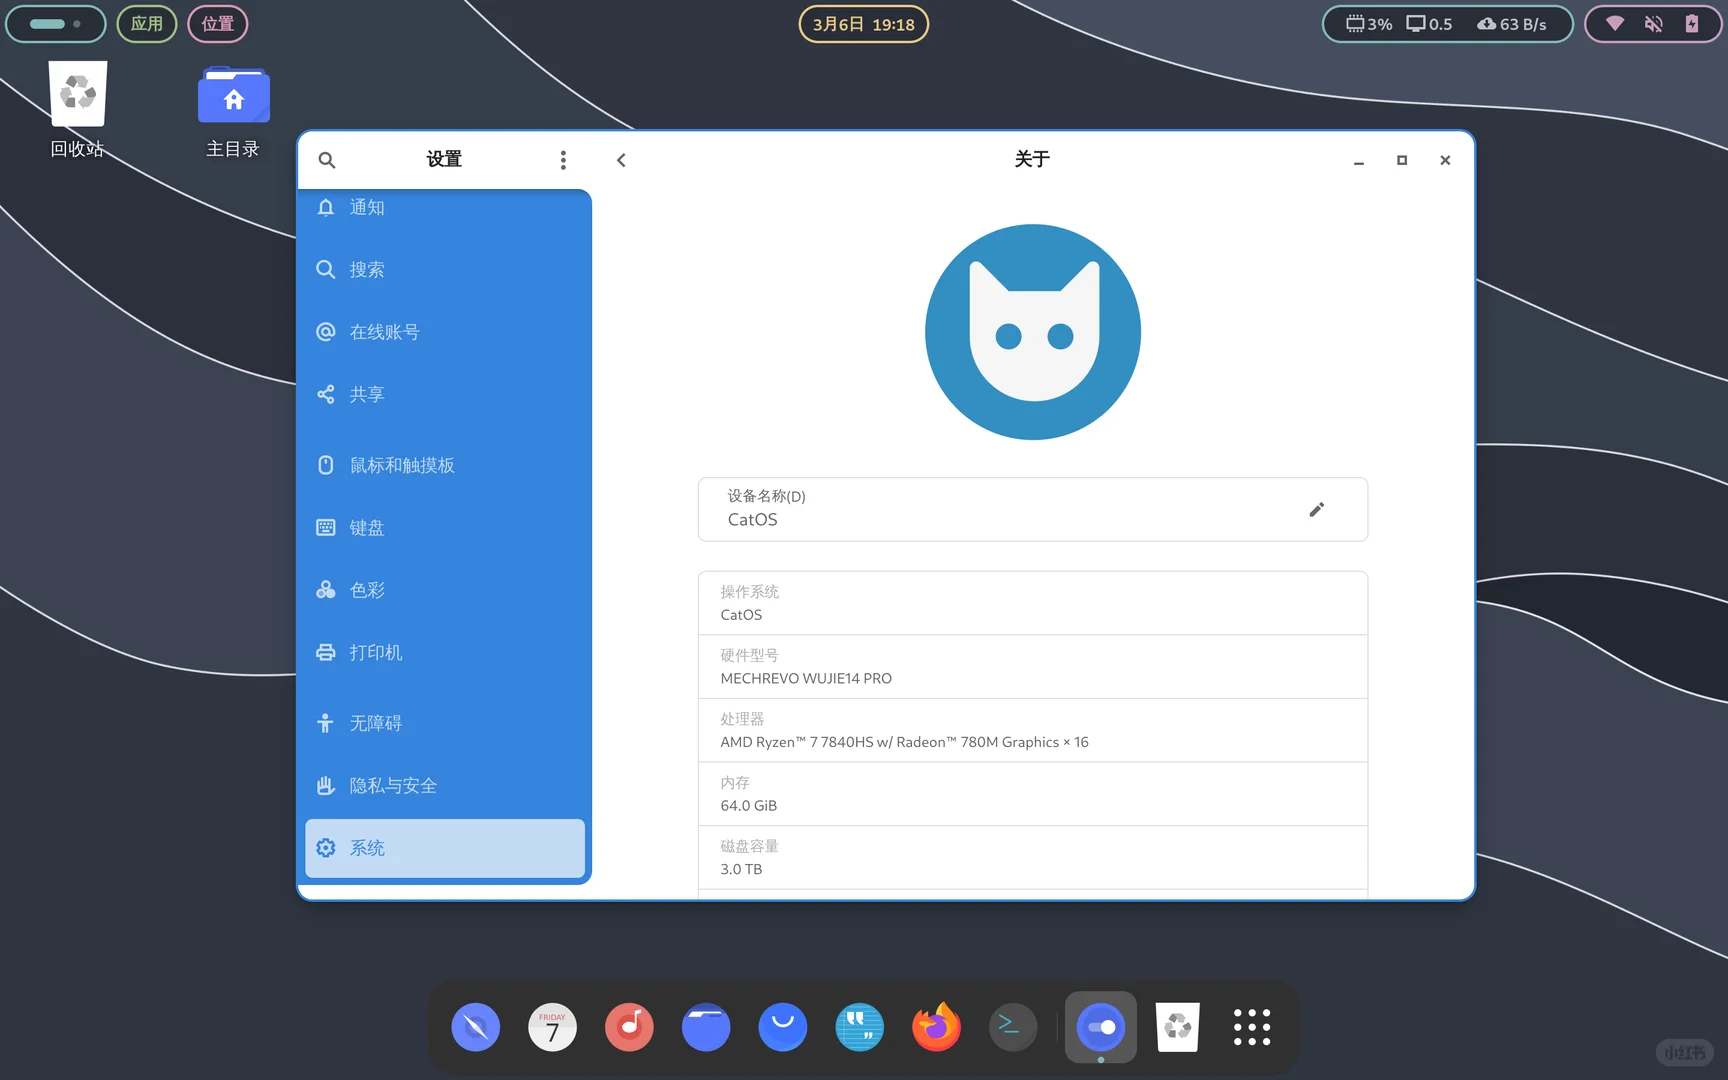Launch Firefox from the dock

click(934, 1026)
